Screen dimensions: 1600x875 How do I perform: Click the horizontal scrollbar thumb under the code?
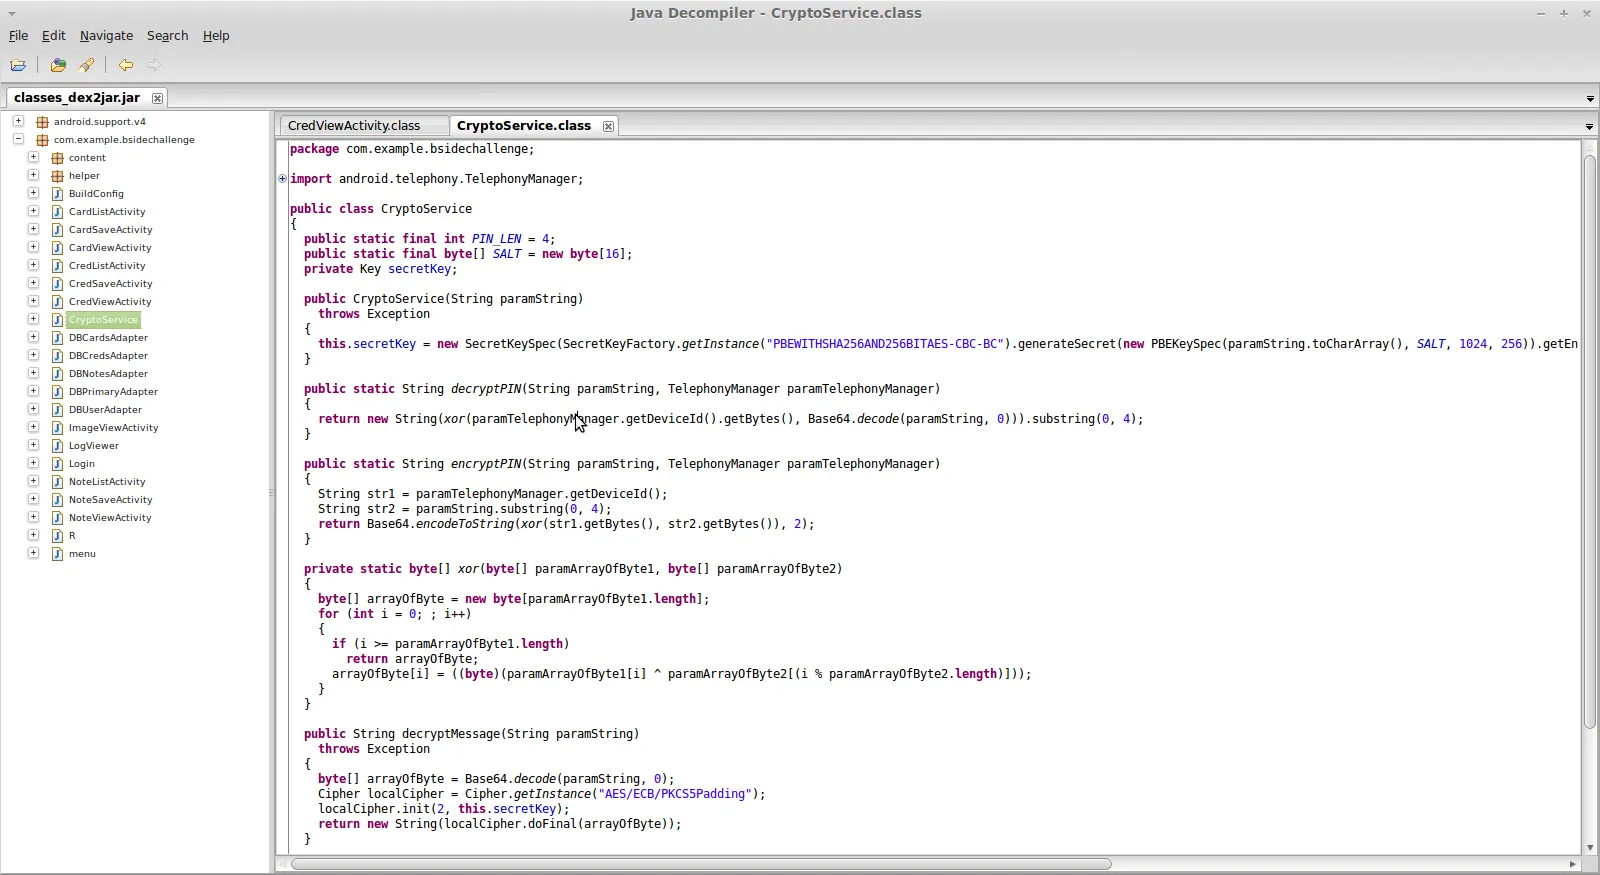coord(701,864)
